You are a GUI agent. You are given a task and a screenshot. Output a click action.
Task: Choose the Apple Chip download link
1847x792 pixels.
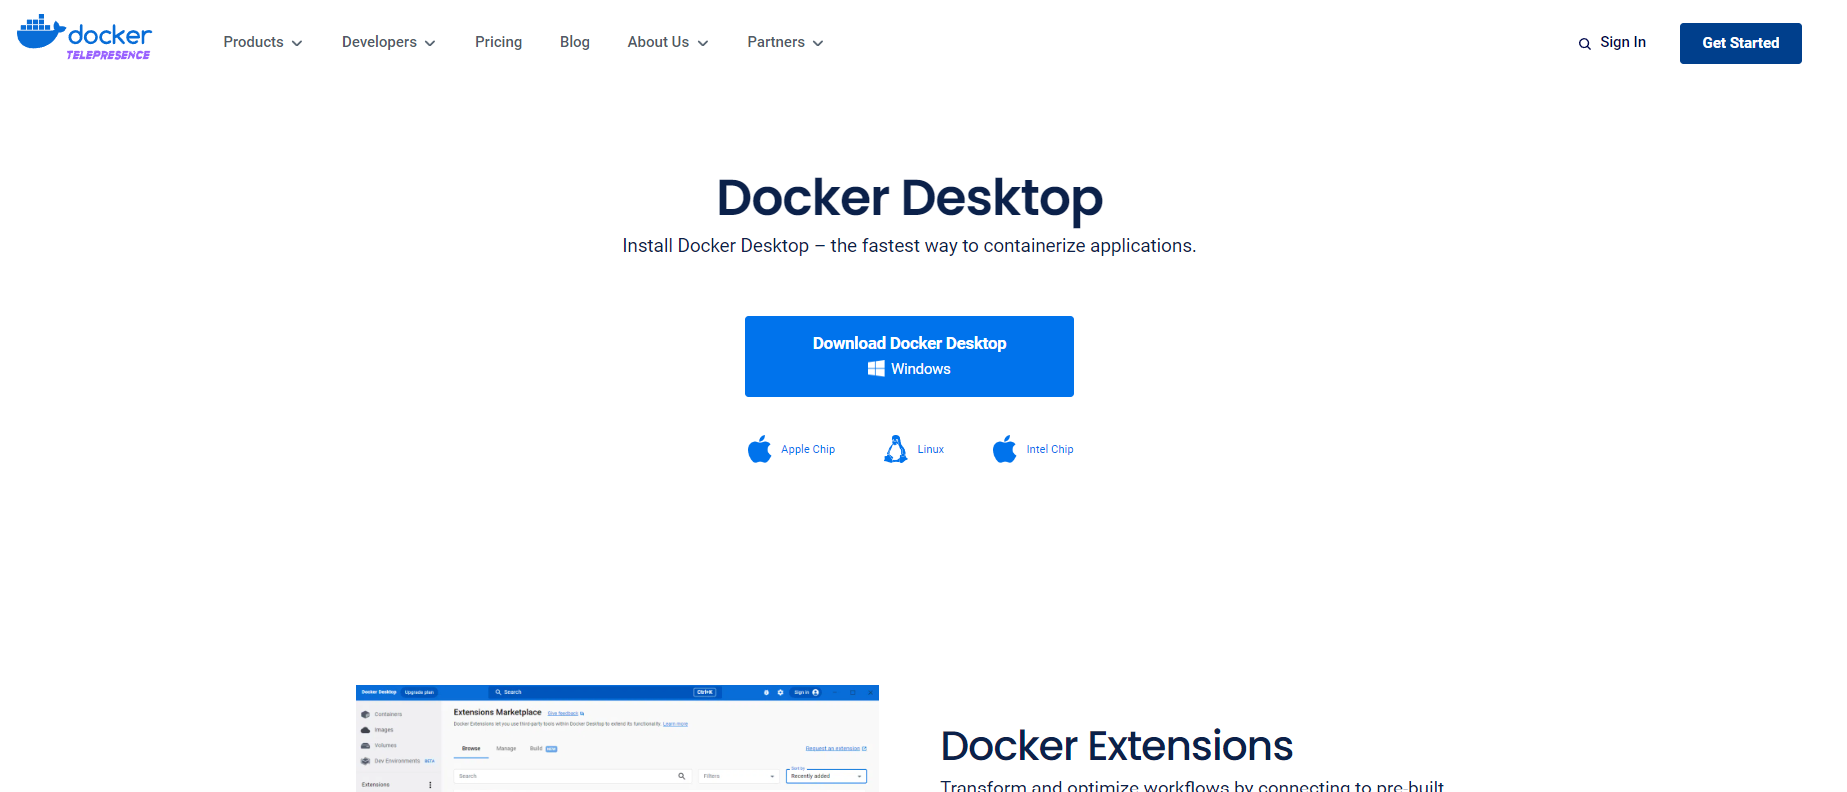808,450
